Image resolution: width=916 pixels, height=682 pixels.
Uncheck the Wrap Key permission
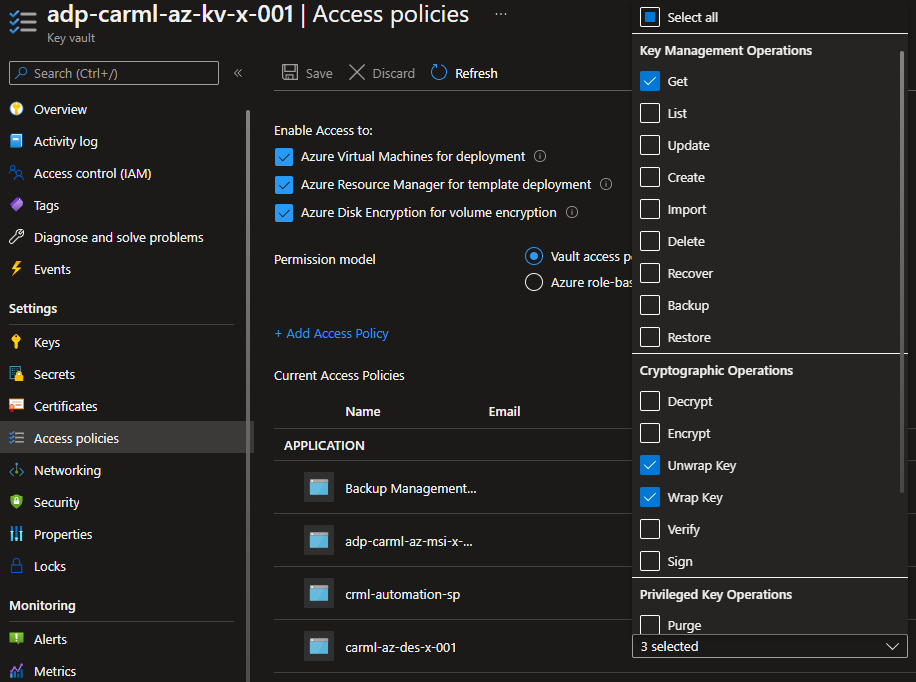[x=650, y=498]
